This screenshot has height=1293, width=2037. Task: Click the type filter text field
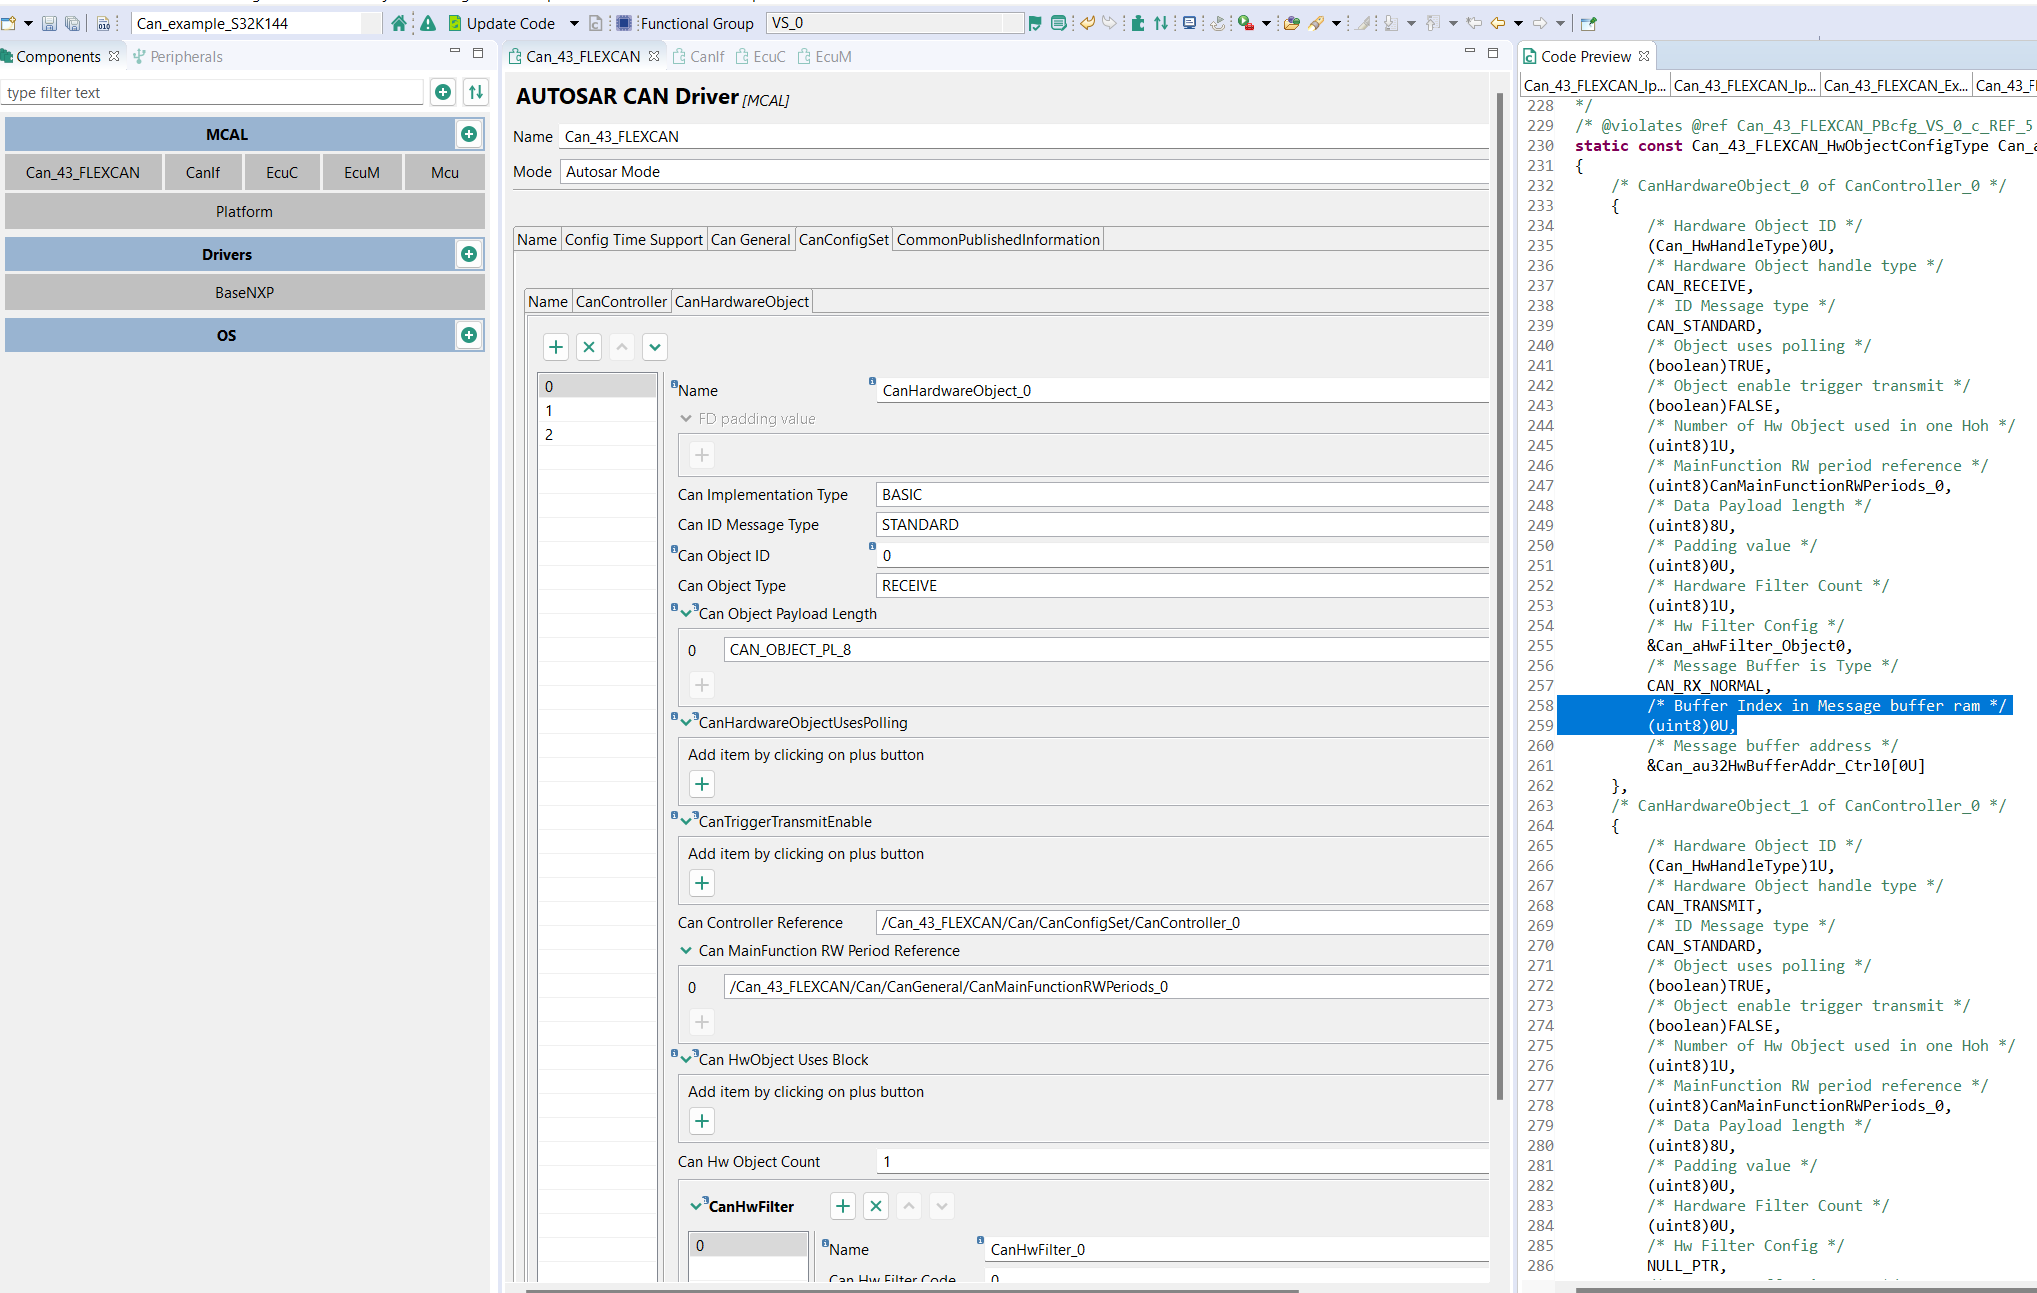(212, 92)
